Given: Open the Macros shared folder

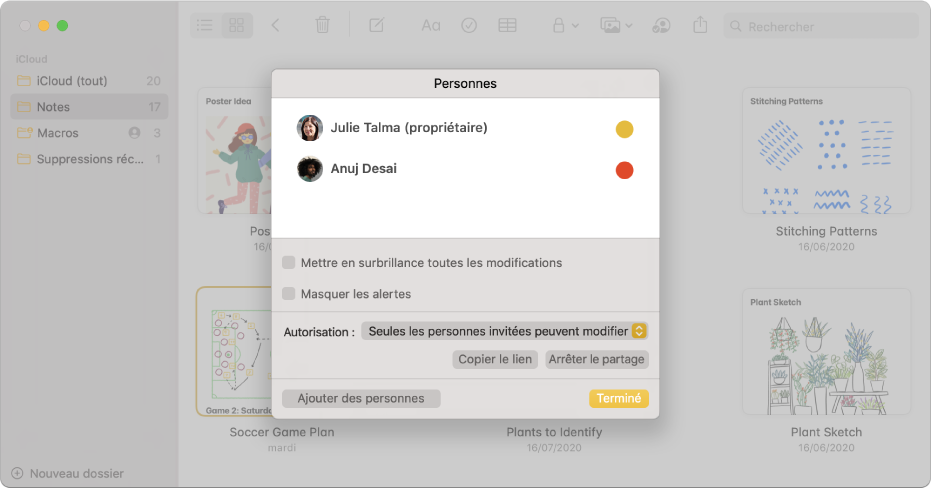Looking at the screenshot, I should point(89,133).
